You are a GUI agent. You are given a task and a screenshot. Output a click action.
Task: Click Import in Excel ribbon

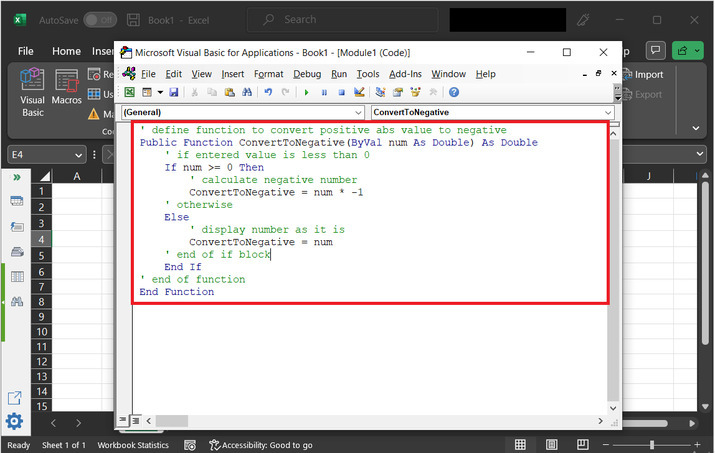643,74
